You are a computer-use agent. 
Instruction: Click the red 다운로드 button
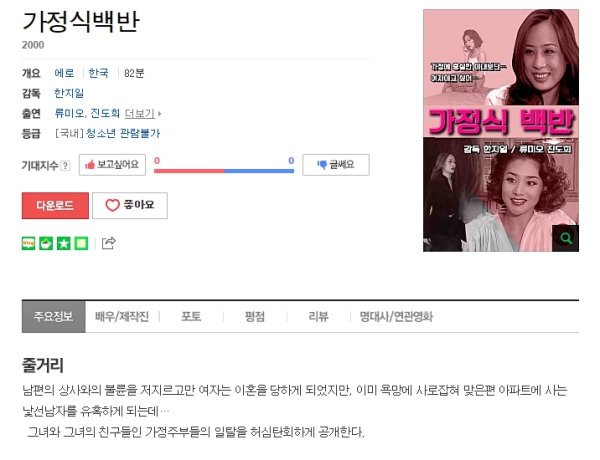click(x=55, y=206)
